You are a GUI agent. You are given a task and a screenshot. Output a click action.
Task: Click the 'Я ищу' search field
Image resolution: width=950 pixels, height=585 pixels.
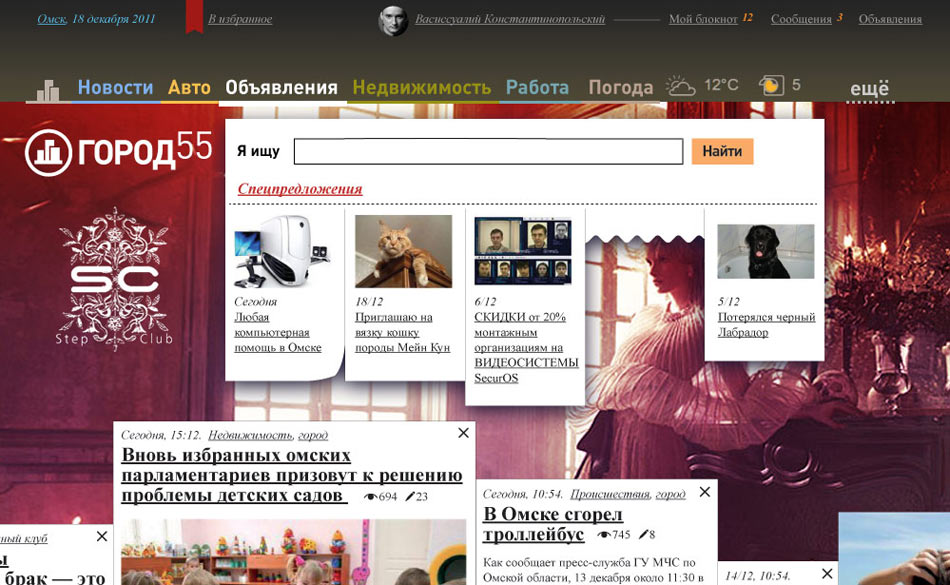(488, 151)
